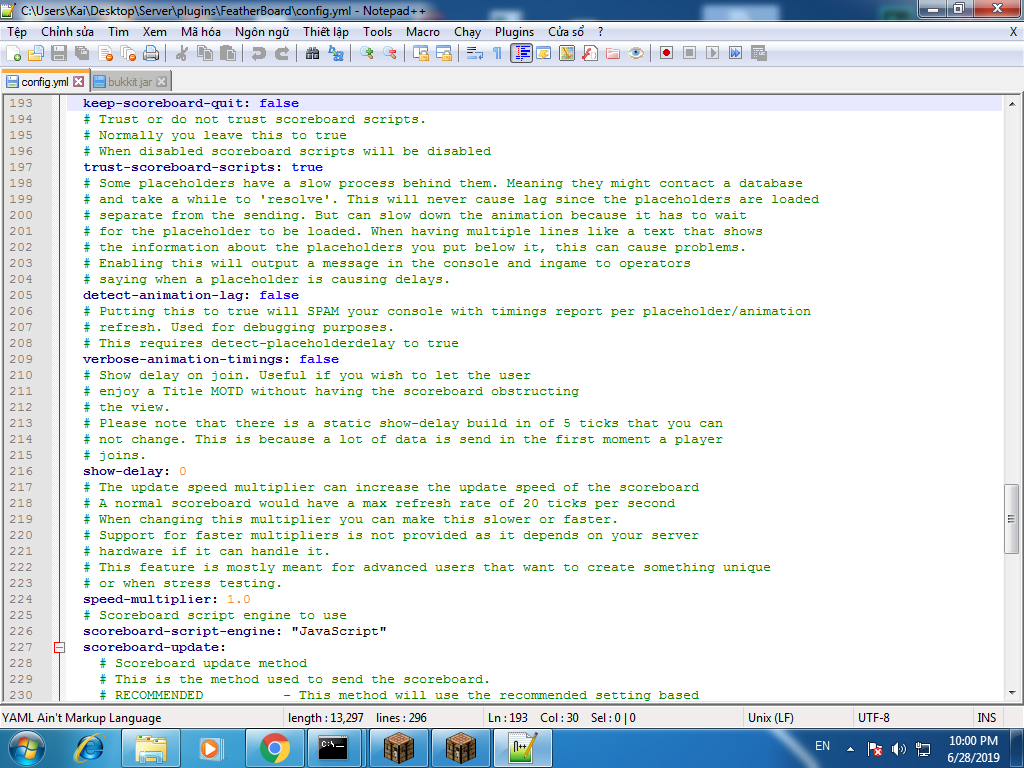This screenshot has width=1024, height=768.
Task: Switch to the bukkit.jar tab
Action: coord(130,82)
